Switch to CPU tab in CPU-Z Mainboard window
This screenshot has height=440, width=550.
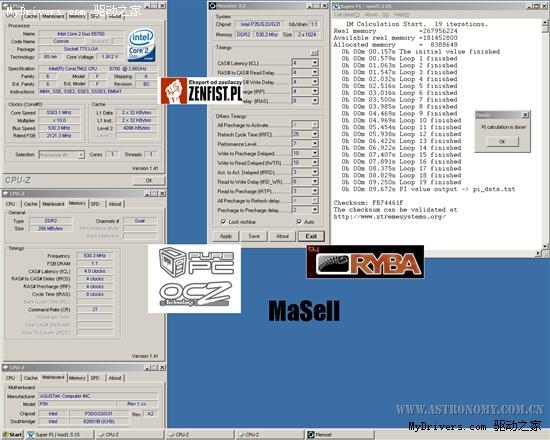click(x=11, y=378)
